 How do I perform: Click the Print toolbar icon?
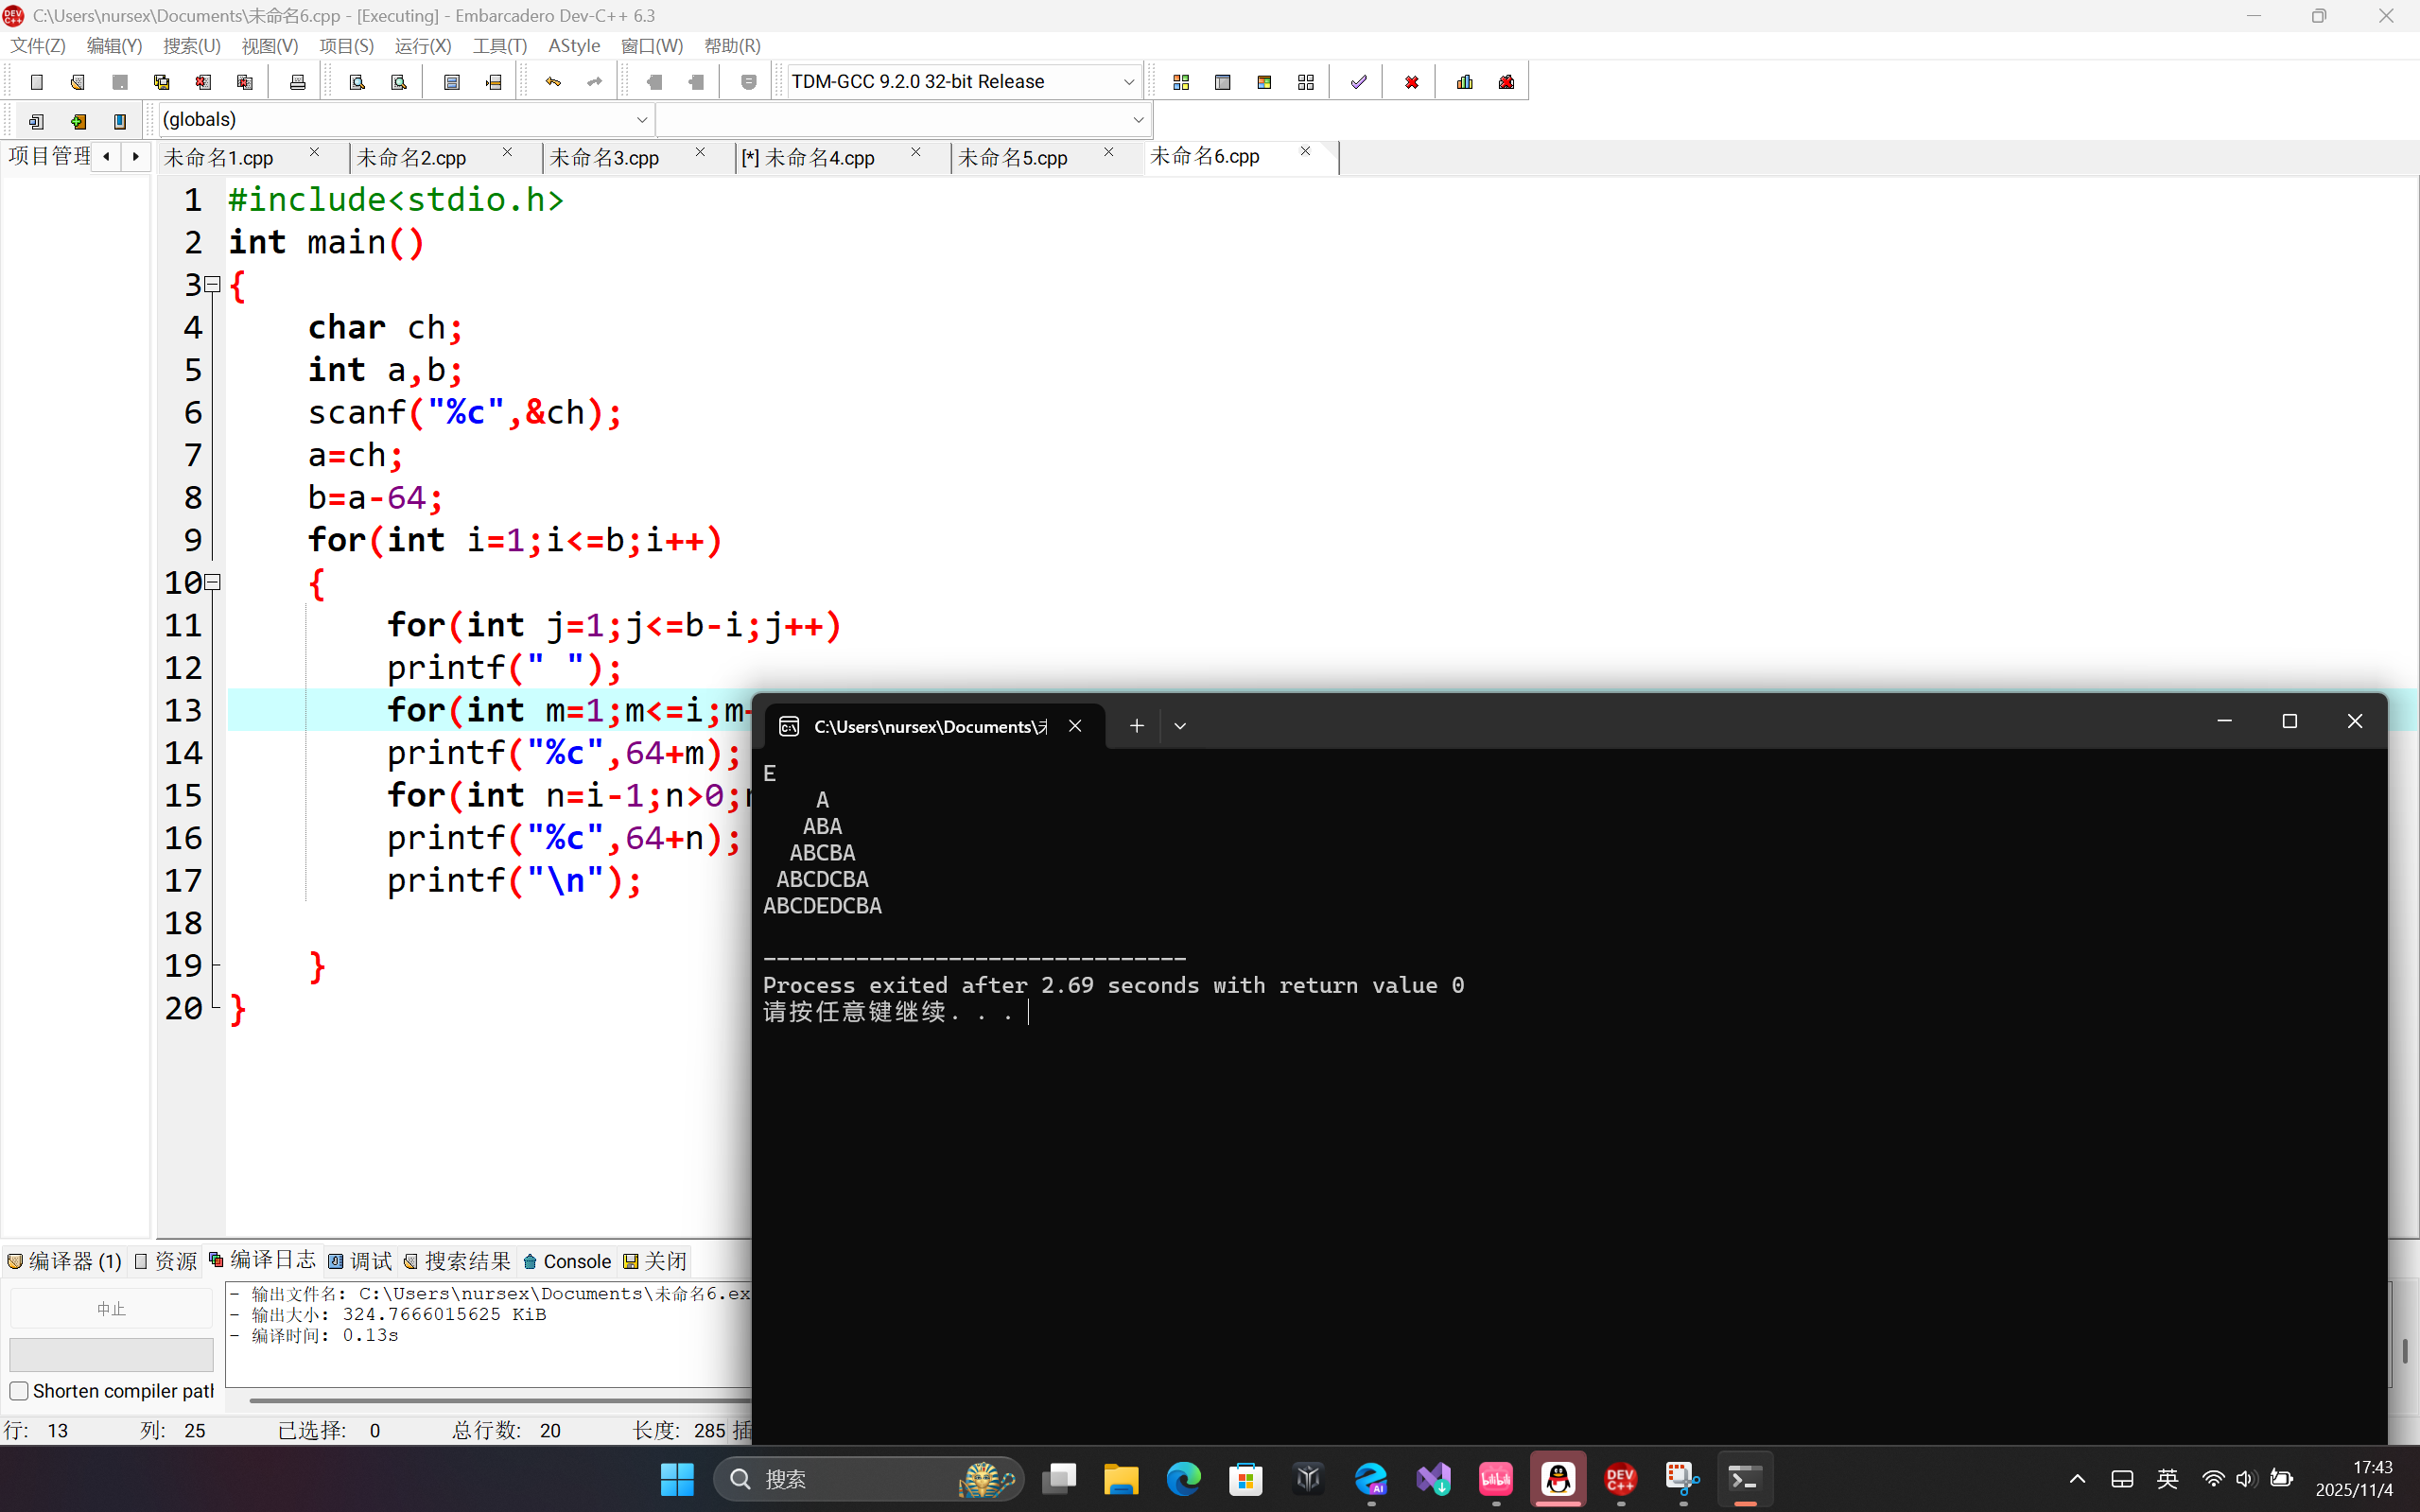pyautogui.click(x=297, y=82)
